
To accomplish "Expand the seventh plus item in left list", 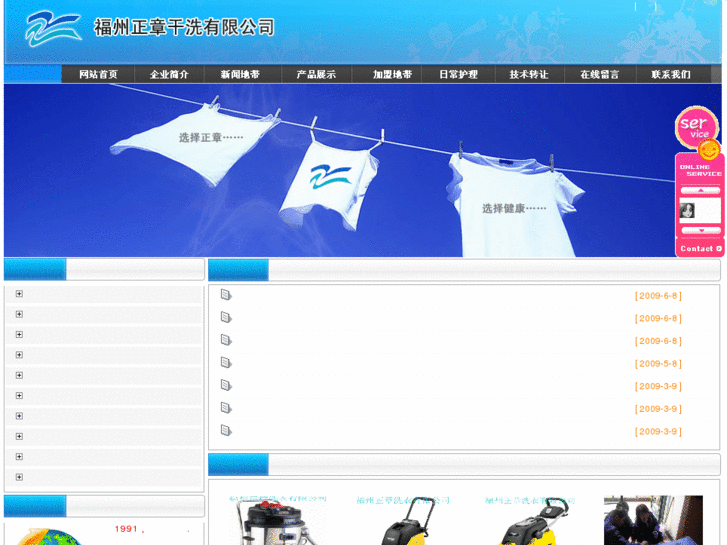I will 19,416.
